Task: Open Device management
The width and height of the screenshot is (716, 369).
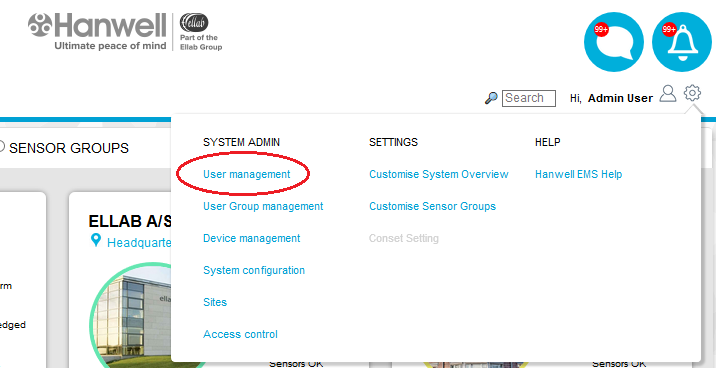Action: coord(252,238)
